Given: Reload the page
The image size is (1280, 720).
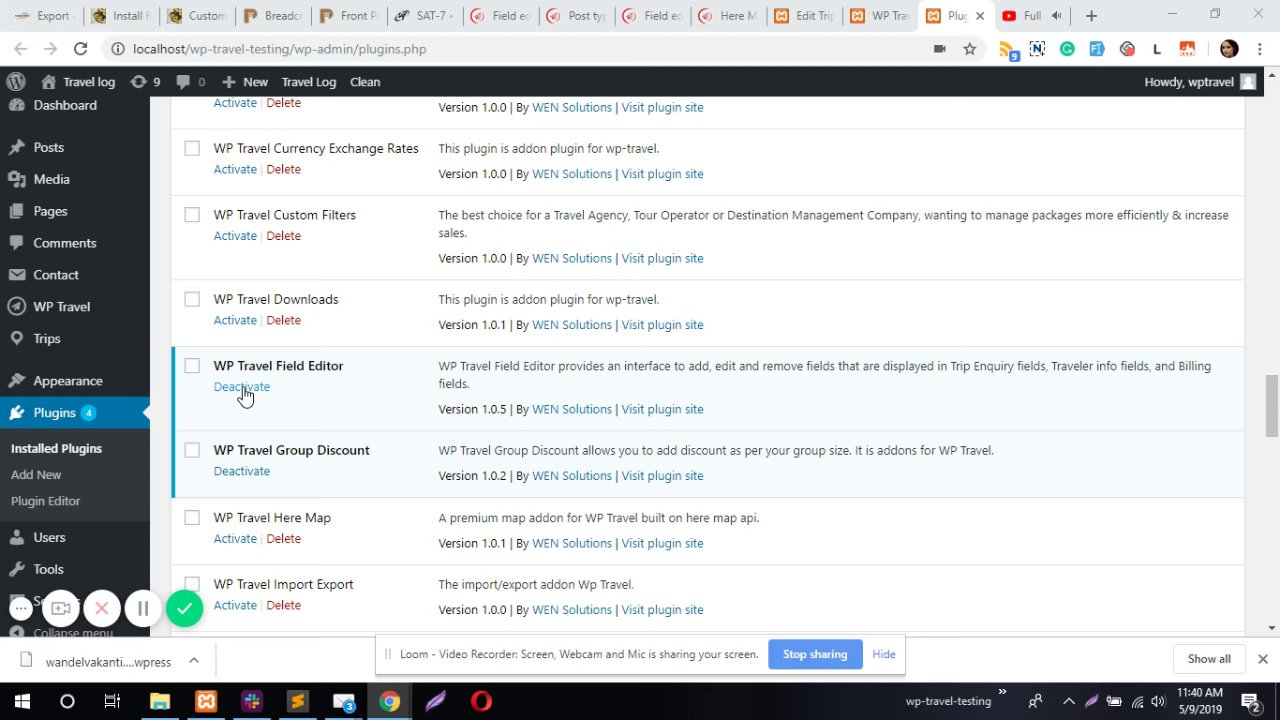Looking at the screenshot, I should [x=81, y=49].
